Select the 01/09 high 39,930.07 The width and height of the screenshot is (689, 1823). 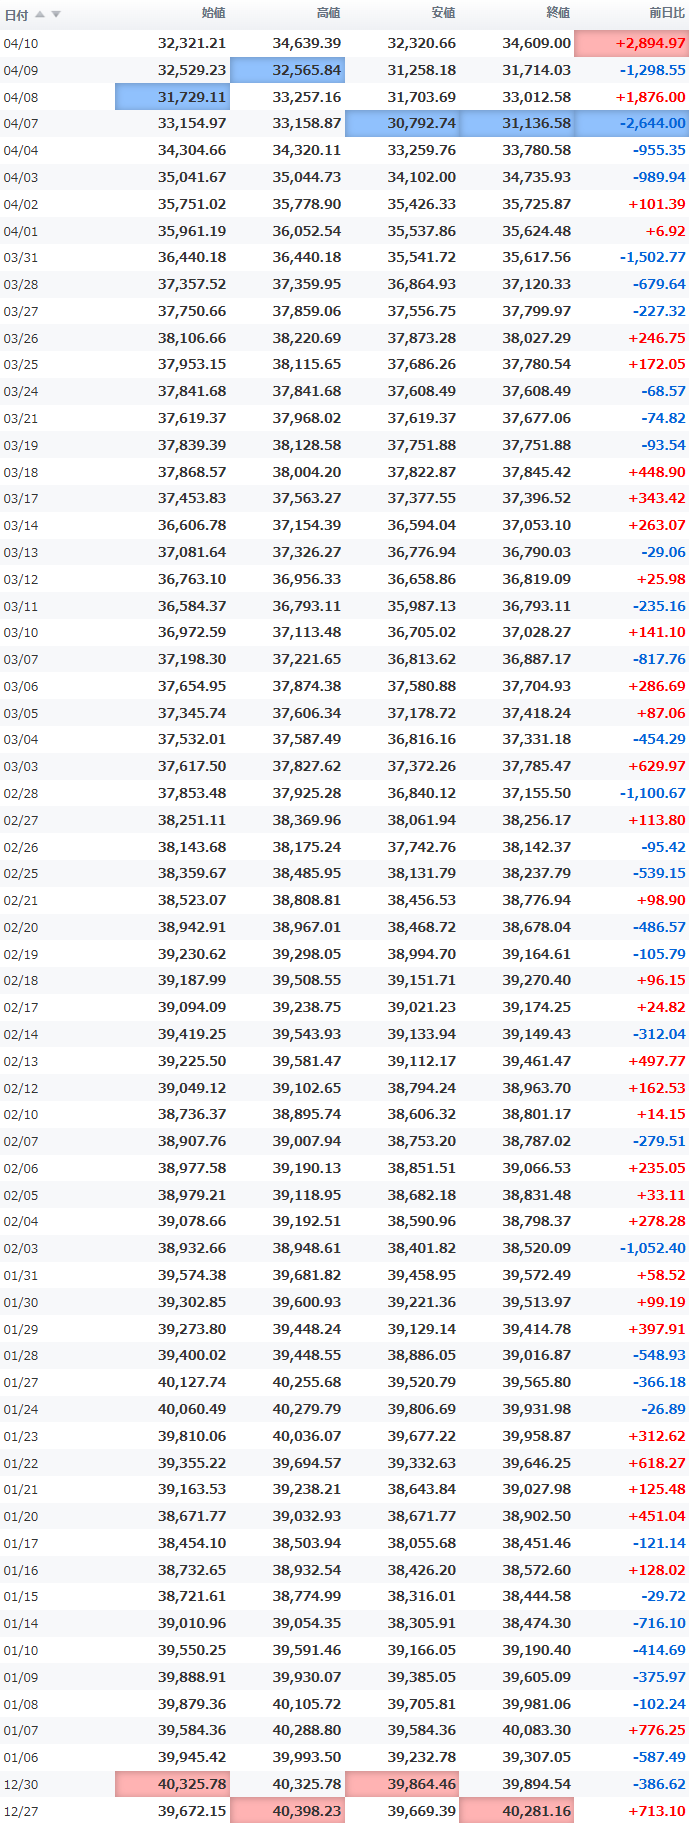pos(307,1677)
